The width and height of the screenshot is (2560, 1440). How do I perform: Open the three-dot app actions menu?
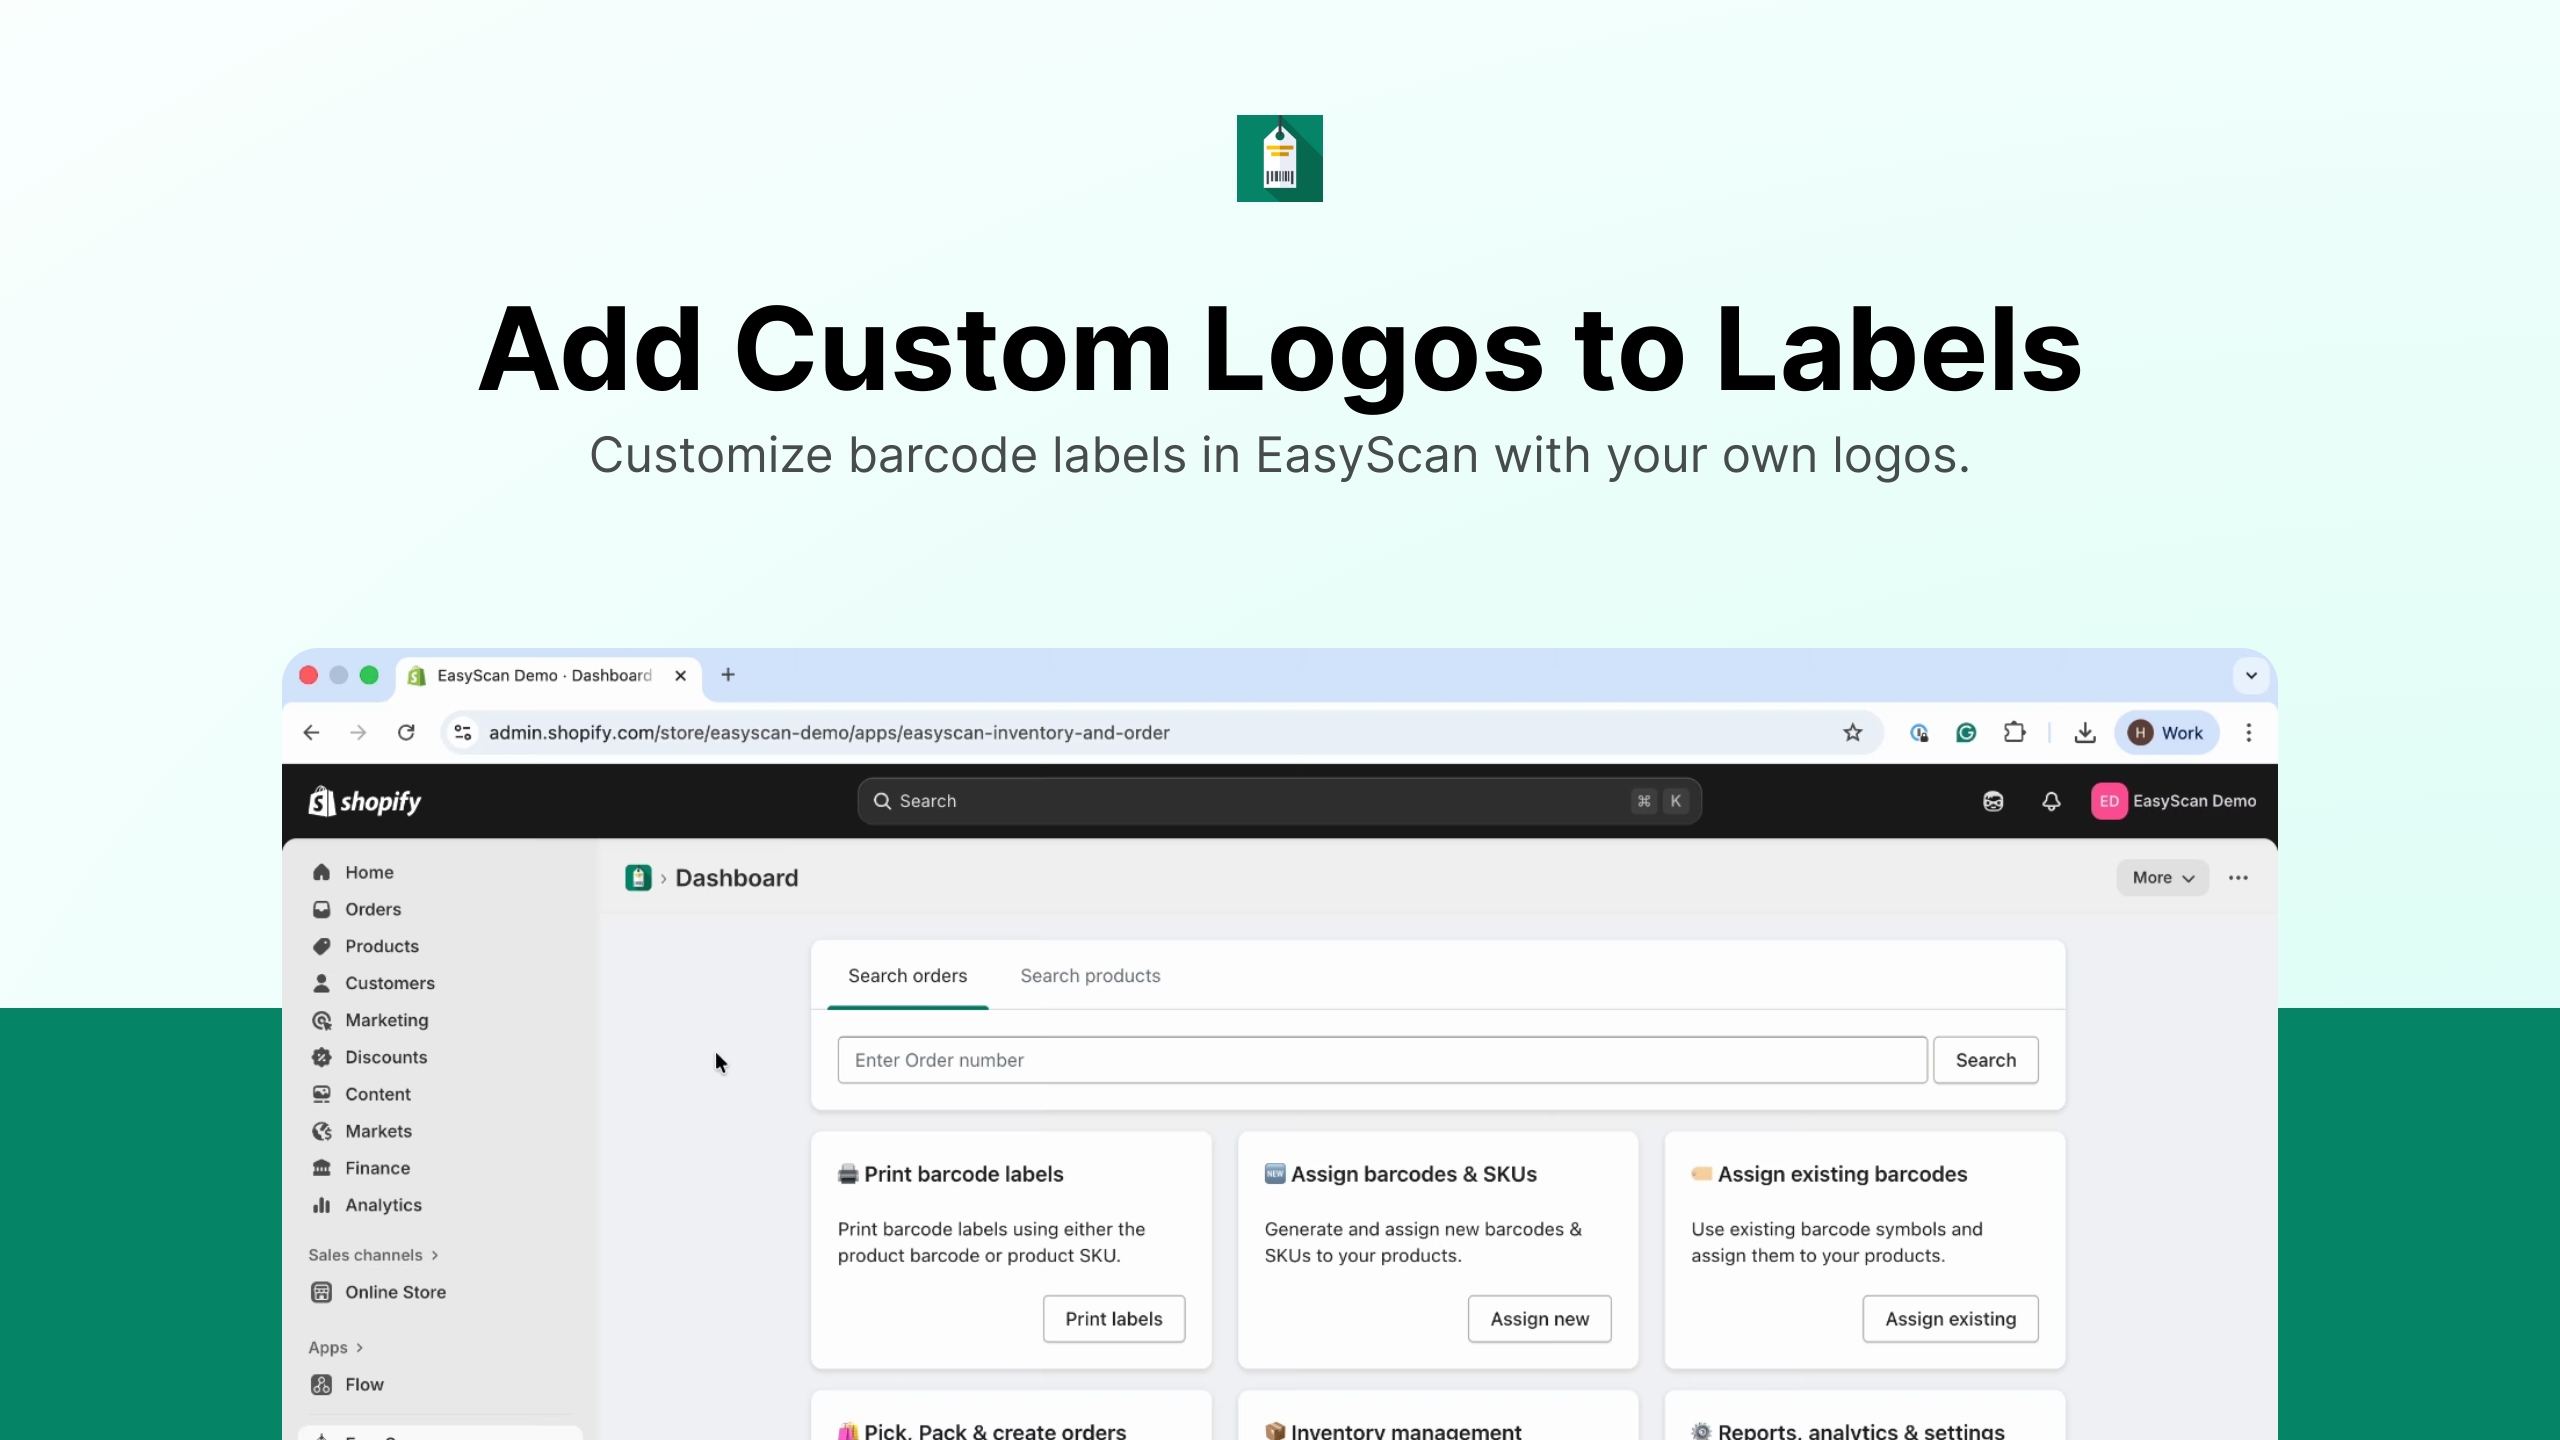pos(2238,878)
